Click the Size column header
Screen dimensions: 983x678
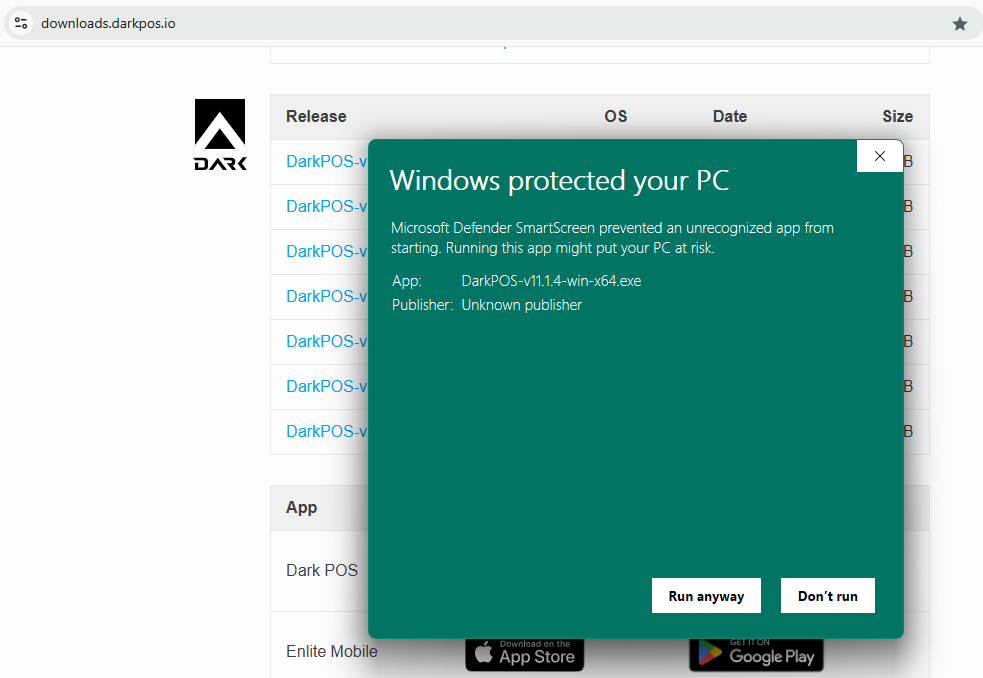pos(898,117)
